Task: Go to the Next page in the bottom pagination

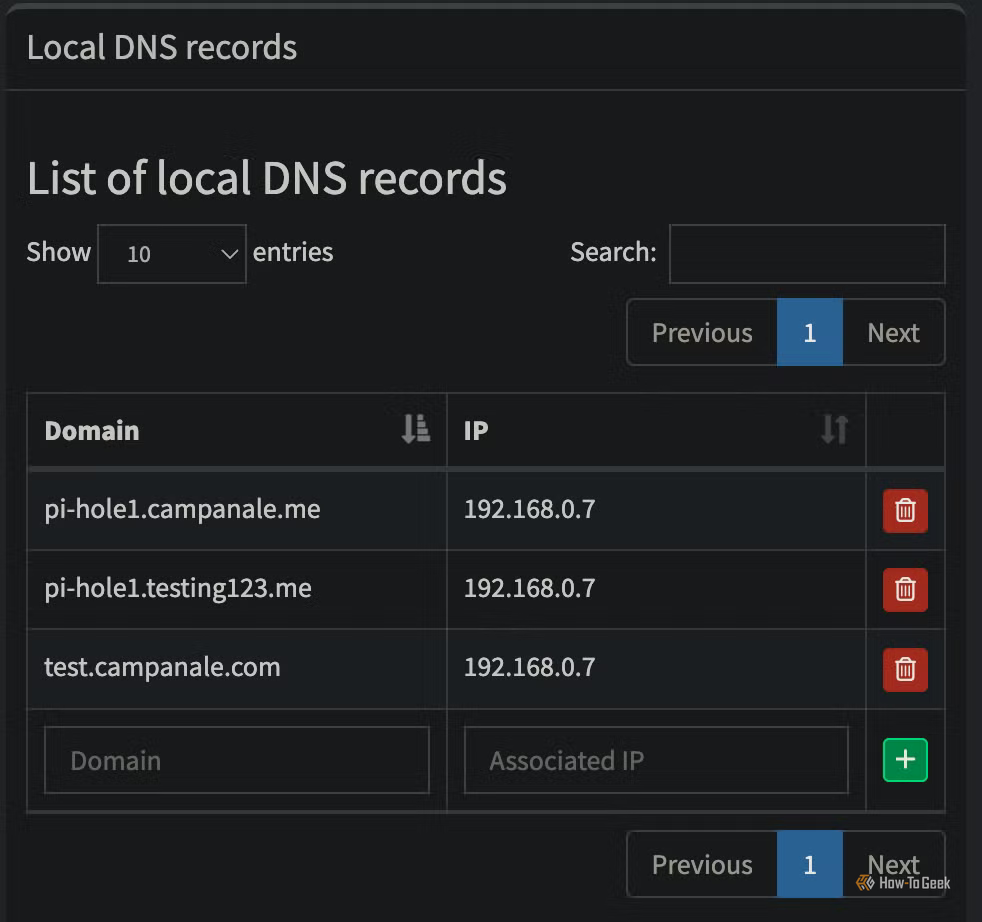Action: pos(894,864)
